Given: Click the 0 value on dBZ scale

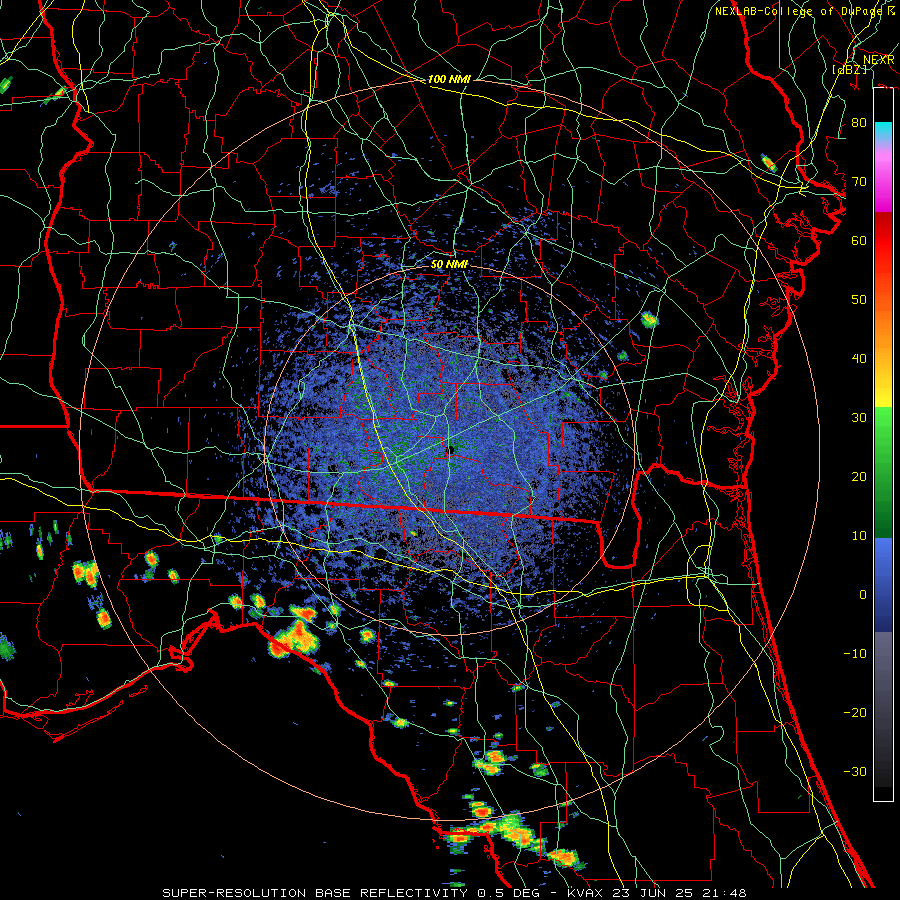Looking at the screenshot, I should tap(863, 595).
